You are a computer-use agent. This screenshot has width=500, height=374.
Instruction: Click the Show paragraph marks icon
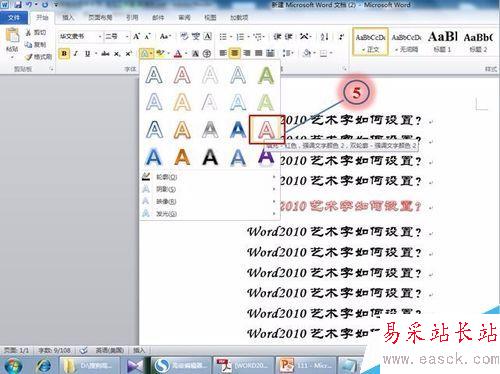pos(341,36)
